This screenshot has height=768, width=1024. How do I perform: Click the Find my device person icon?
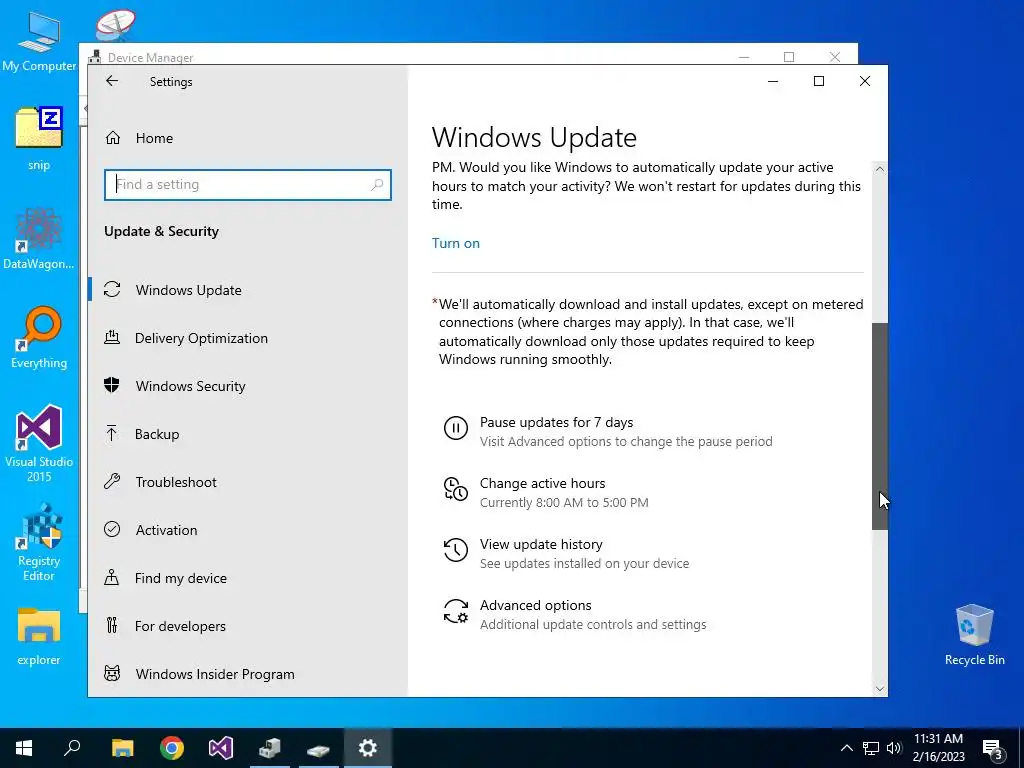pos(112,577)
